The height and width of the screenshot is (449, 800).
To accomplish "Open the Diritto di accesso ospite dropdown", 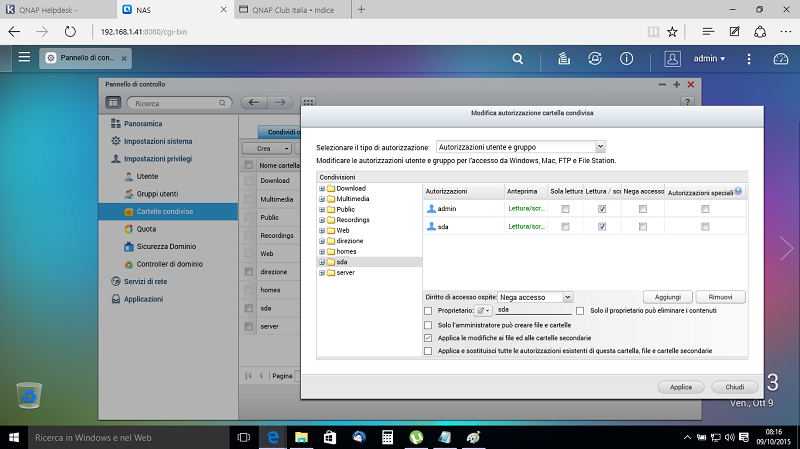I will pos(536,297).
